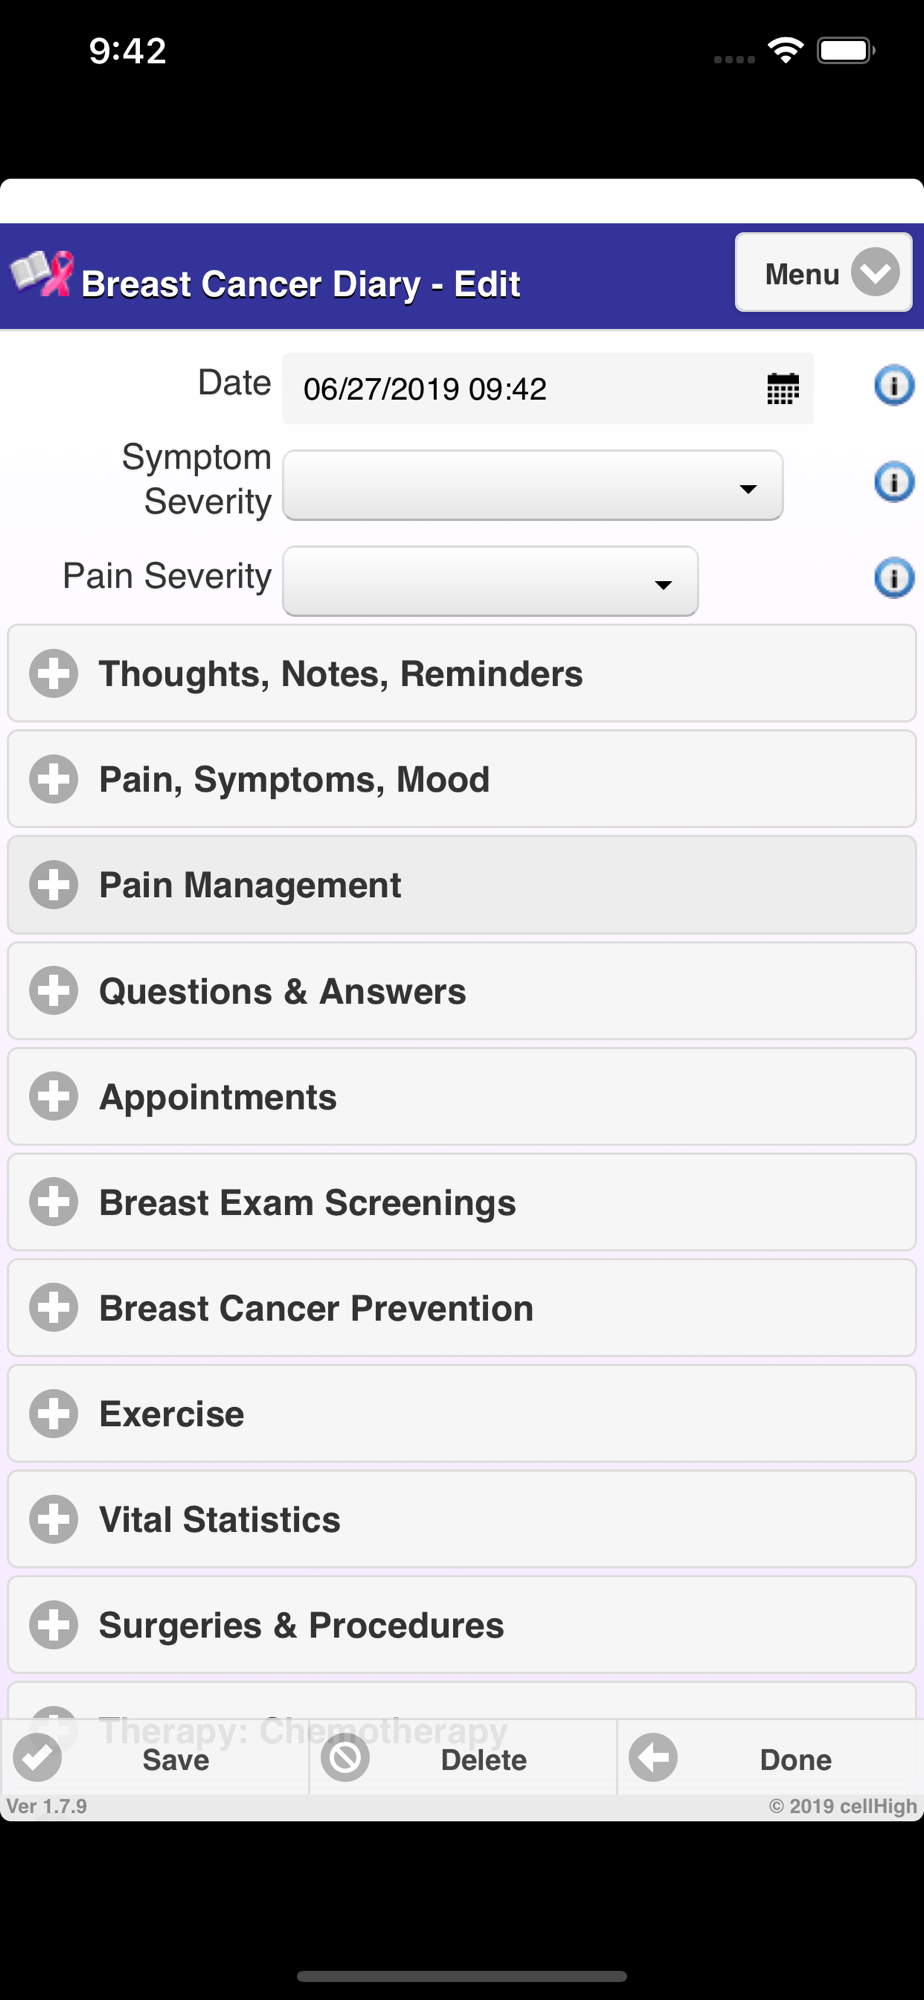Expand Pain, Symptoms, Mood section
Viewport: 924px width, 2000px height.
point(462,779)
